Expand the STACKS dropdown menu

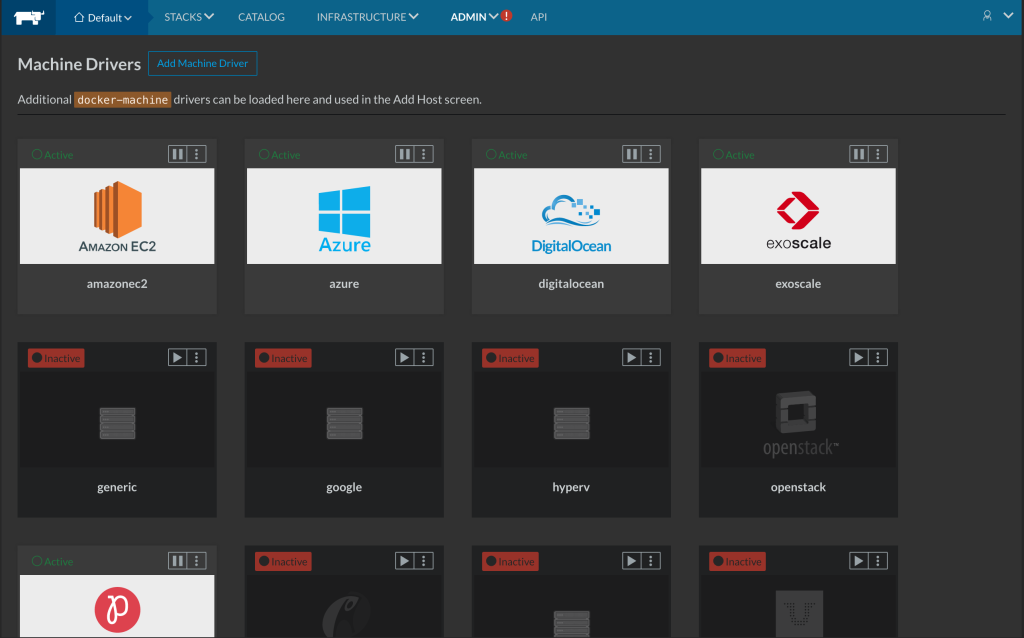pos(189,17)
